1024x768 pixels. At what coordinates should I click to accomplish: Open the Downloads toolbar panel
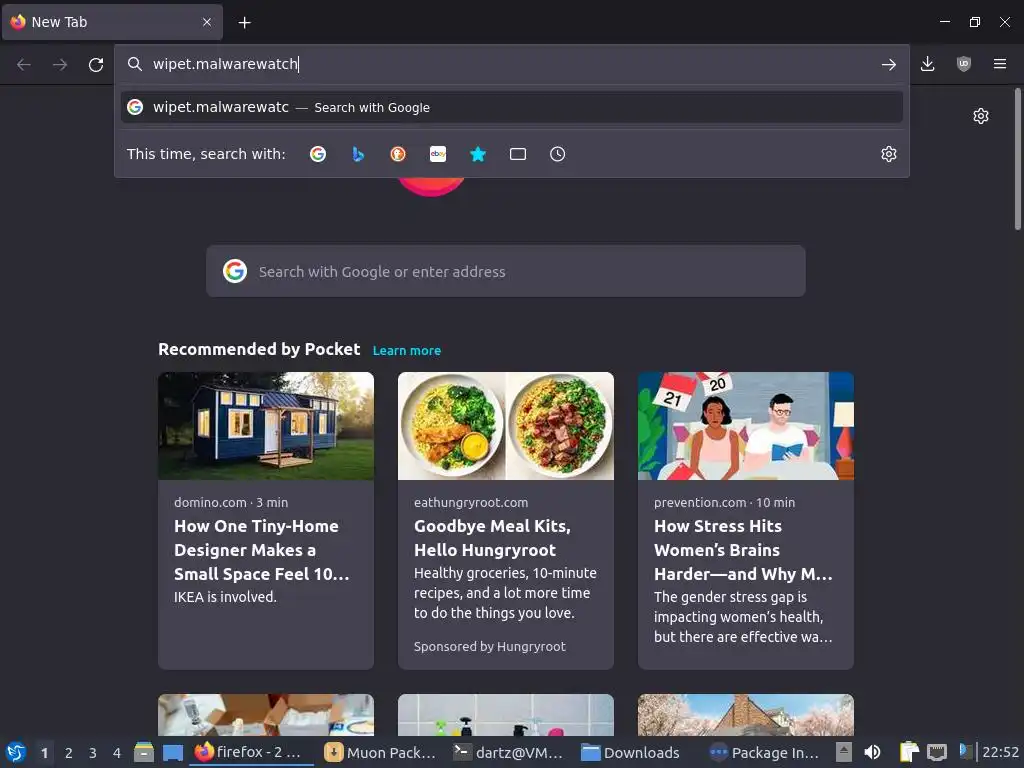point(927,64)
